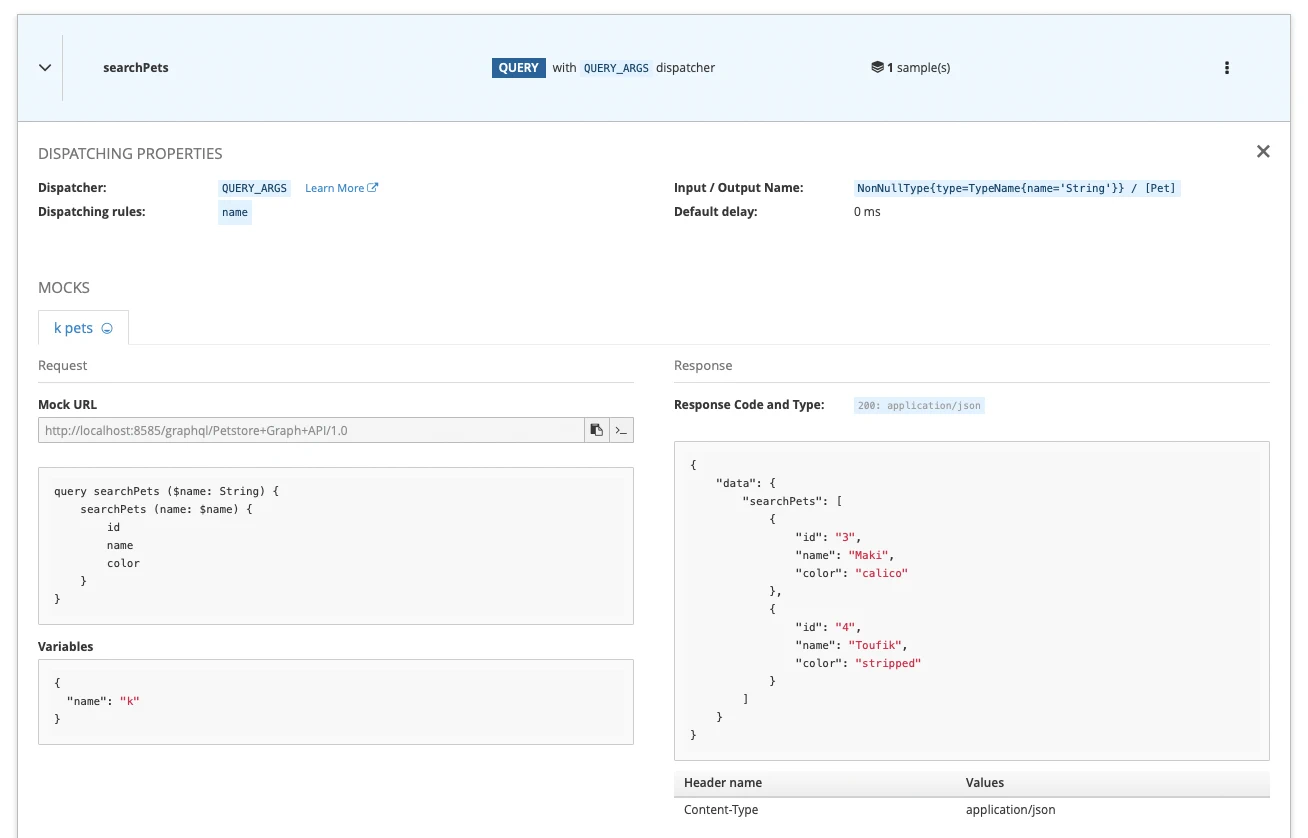This screenshot has height=838, width=1308.
Task: Click the response JSON body panel
Action: tap(971, 600)
